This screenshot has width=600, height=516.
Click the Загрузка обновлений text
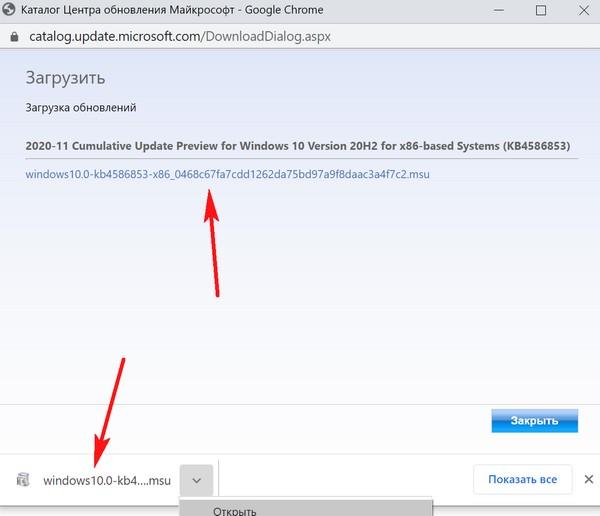click(81, 108)
